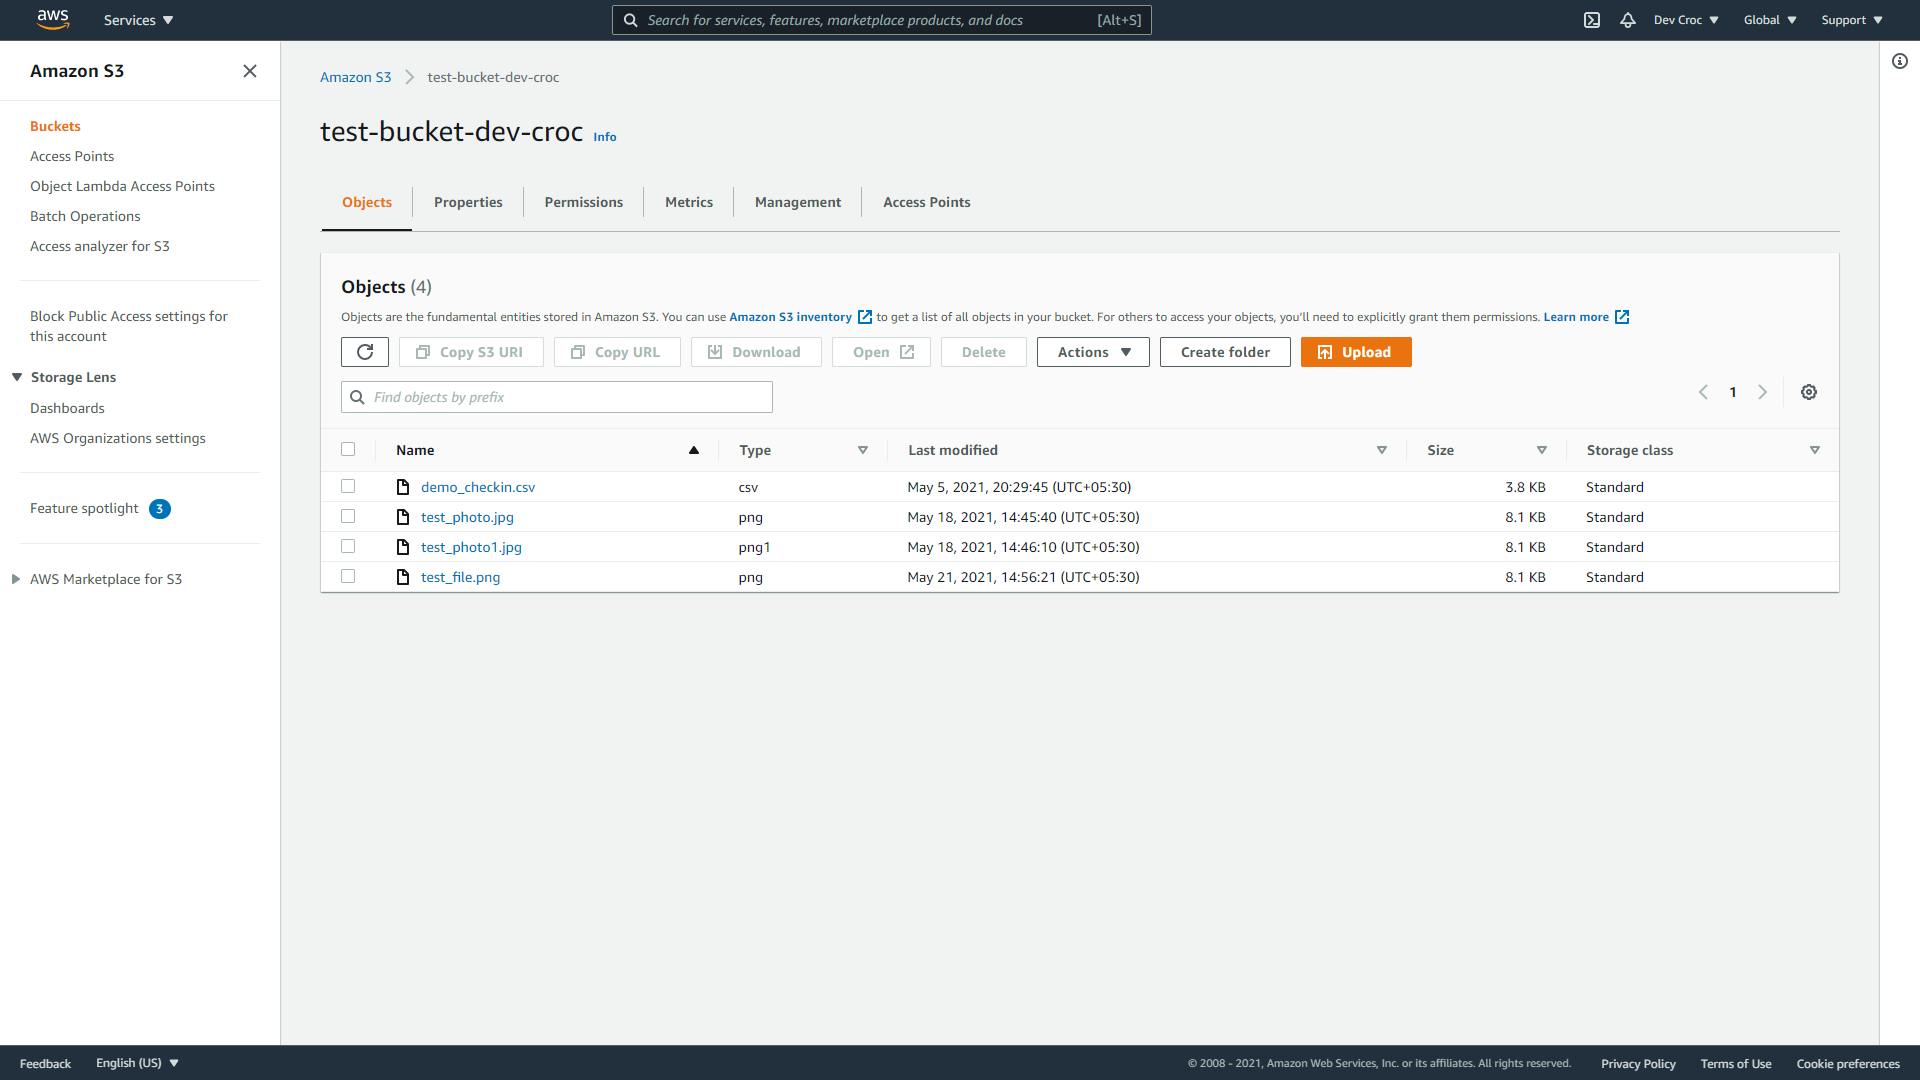Click the file icon beside demo_checkin.csv

(403, 487)
